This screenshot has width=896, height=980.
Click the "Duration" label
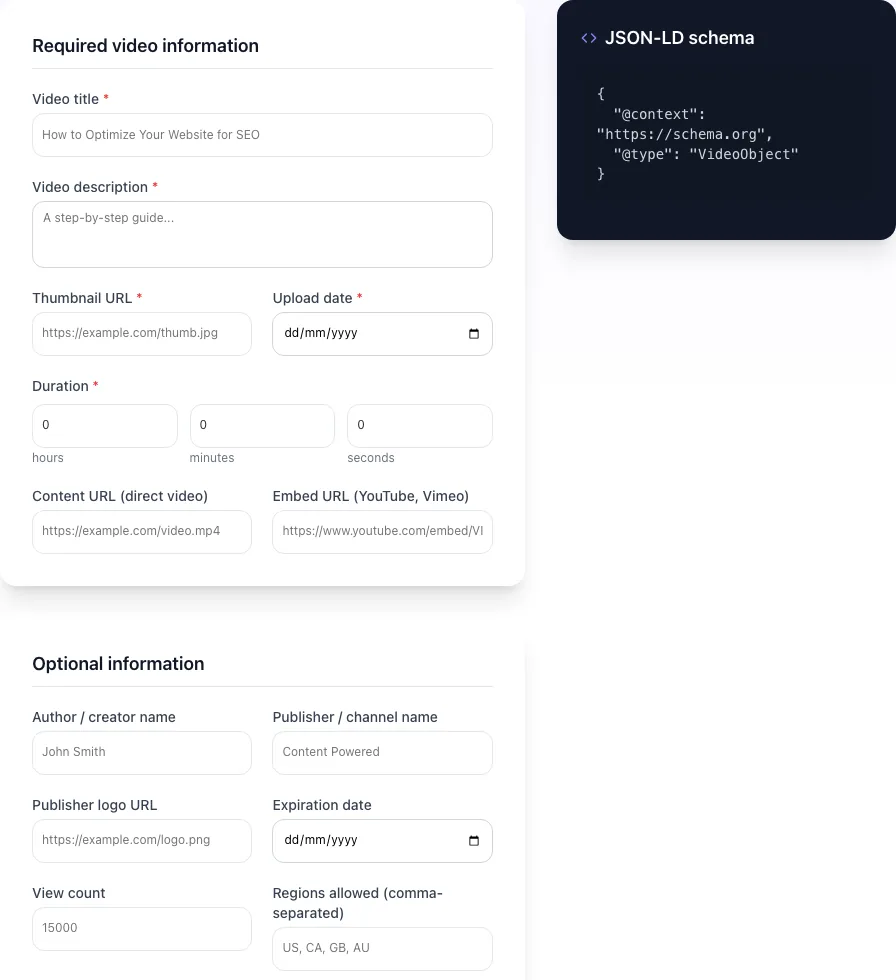coord(60,386)
